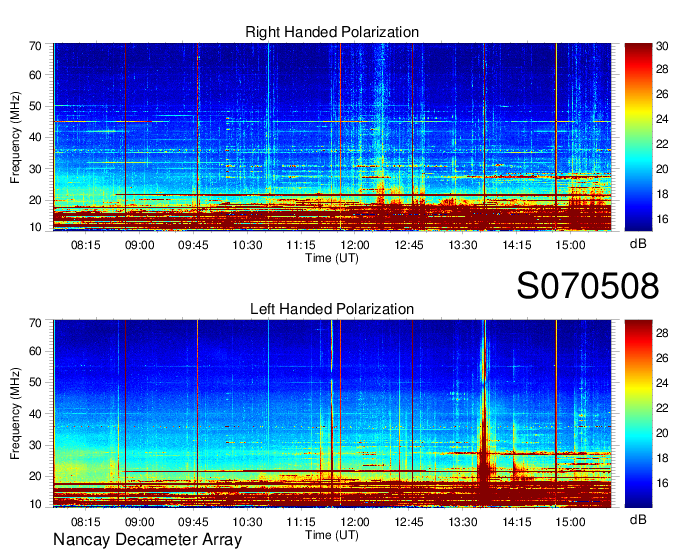Click the 11:15 time tick of Left Handed plot
680x552 pixels.
coord(301,522)
